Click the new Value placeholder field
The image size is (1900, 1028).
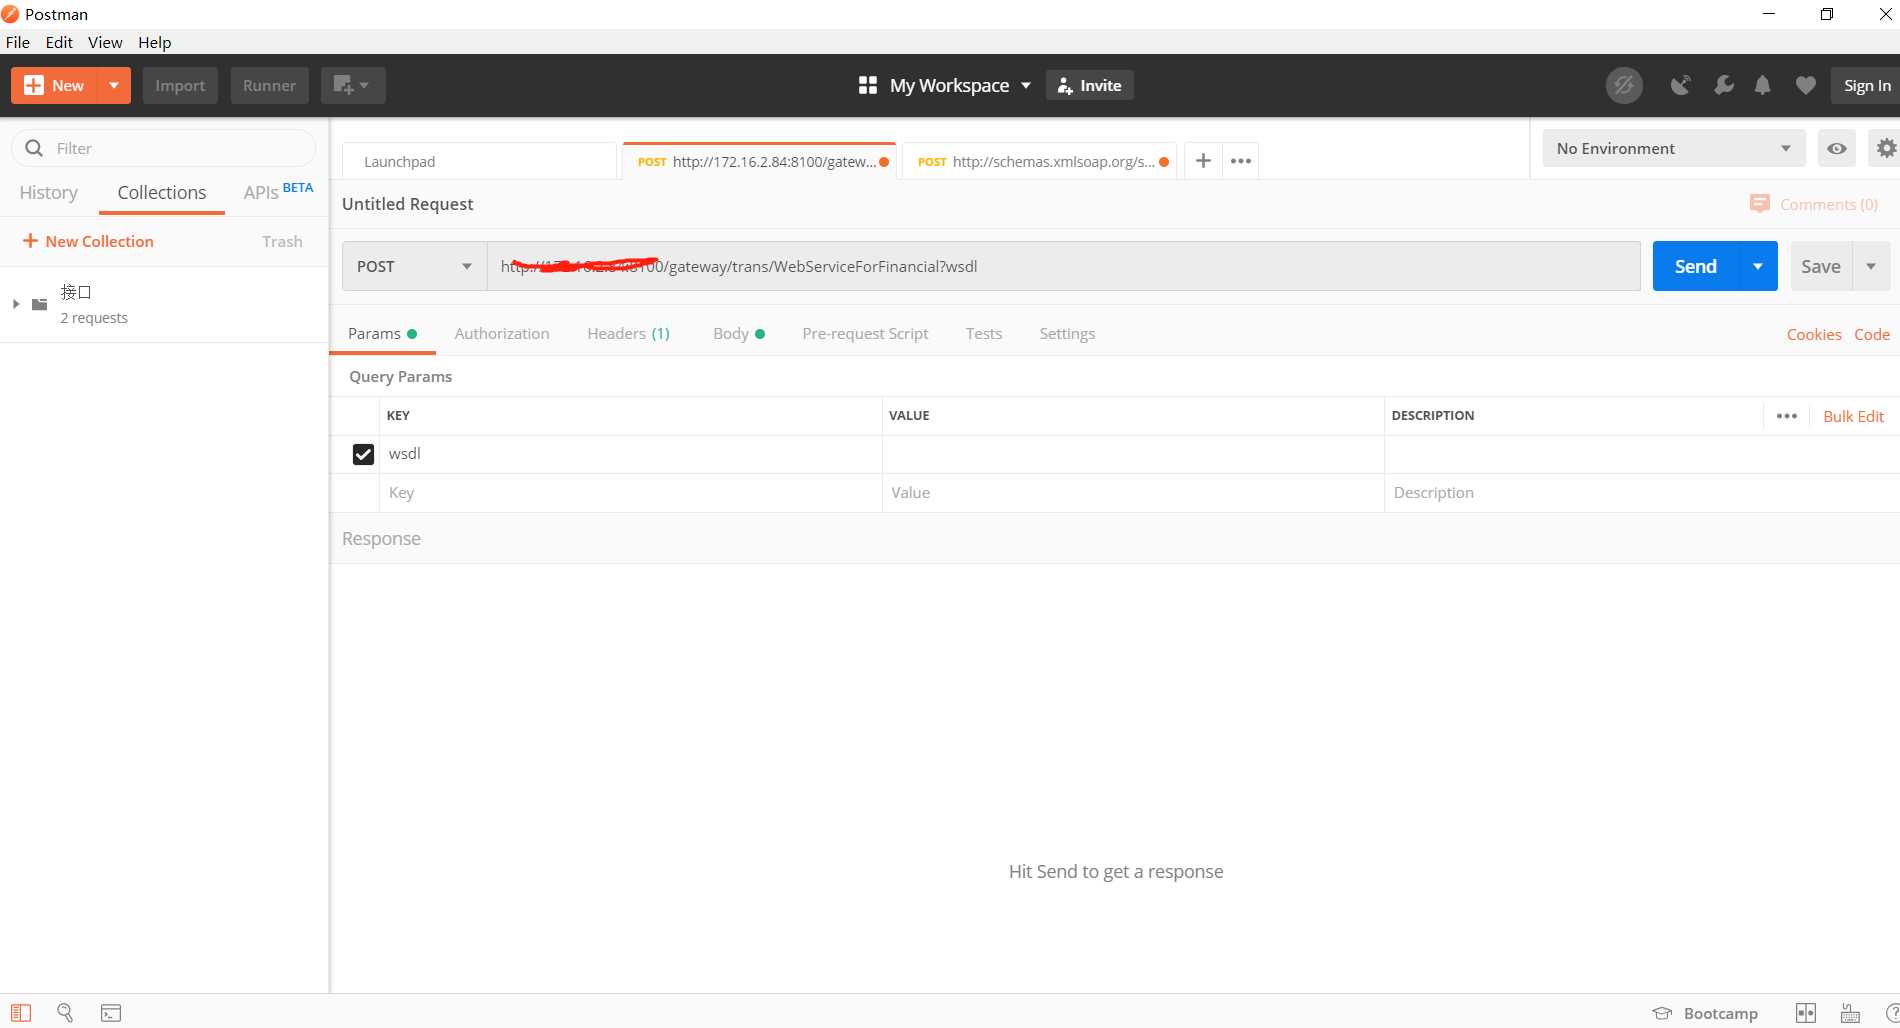click(x=1133, y=492)
